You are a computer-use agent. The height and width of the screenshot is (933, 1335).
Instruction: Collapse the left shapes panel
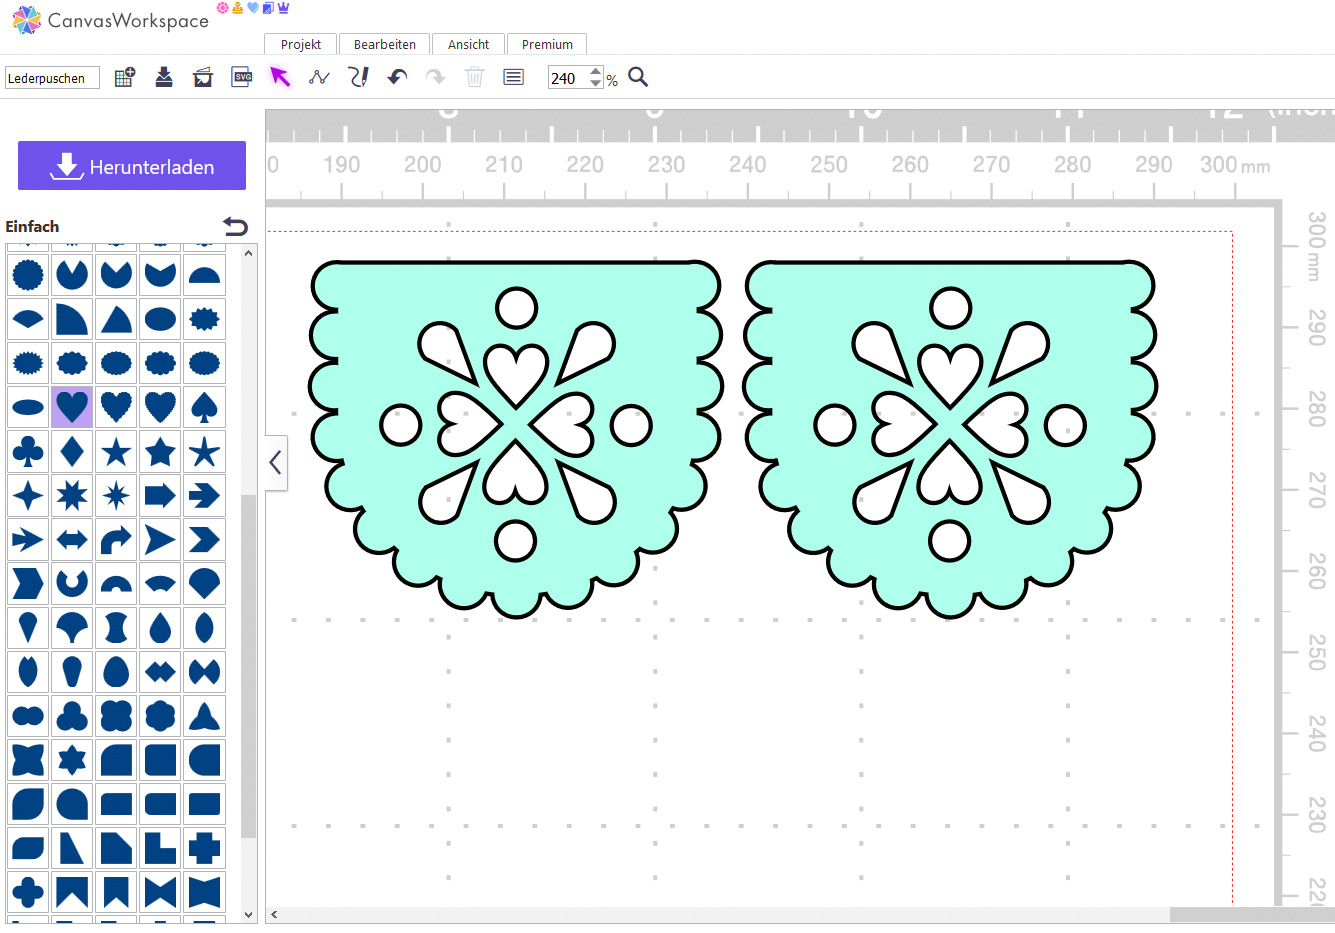click(x=276, y=462)
